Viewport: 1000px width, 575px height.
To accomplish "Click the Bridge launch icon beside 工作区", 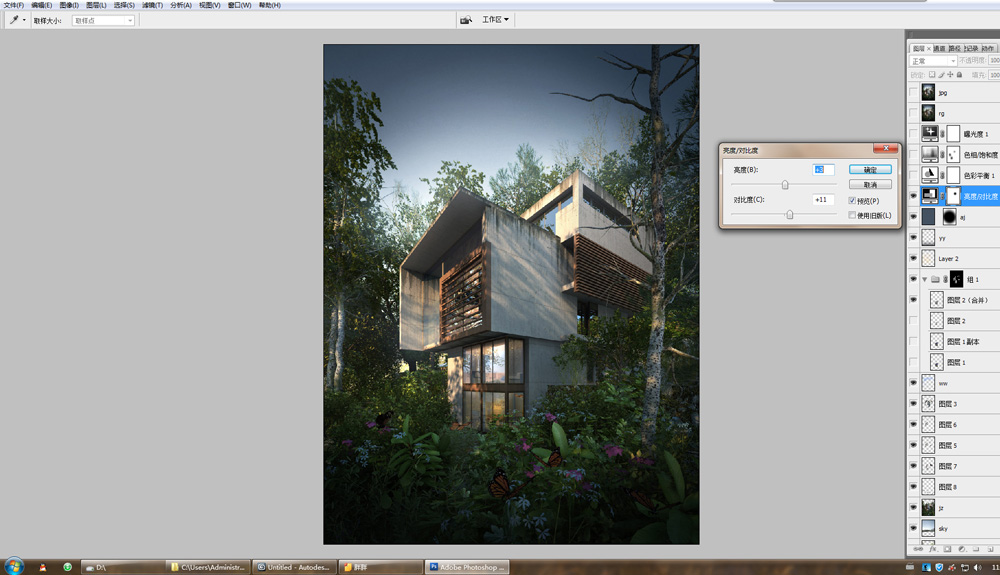I will tap(465, 20).
